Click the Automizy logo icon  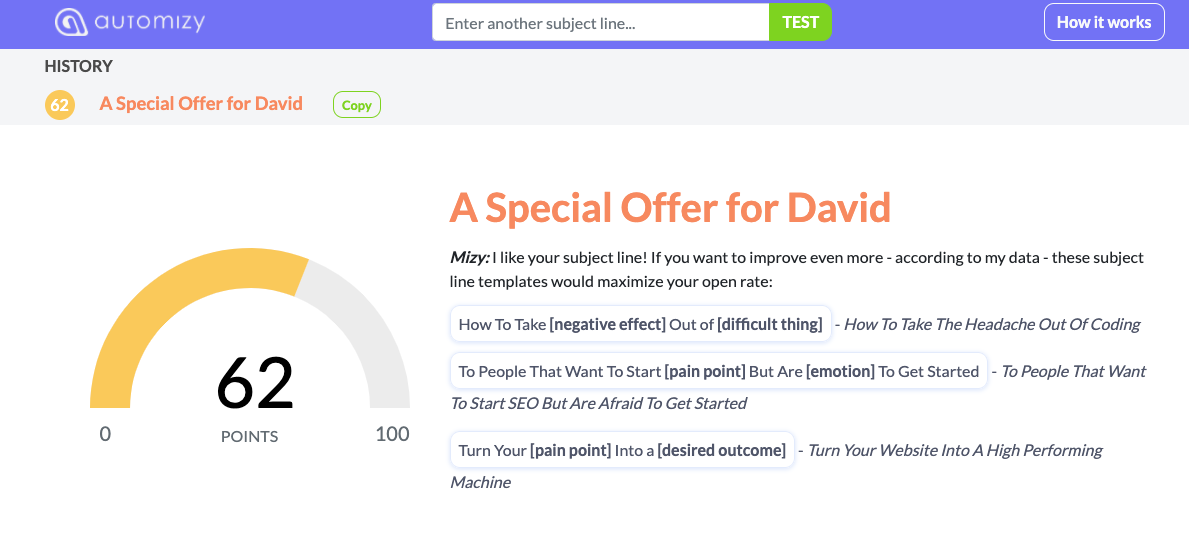(72, 23)
